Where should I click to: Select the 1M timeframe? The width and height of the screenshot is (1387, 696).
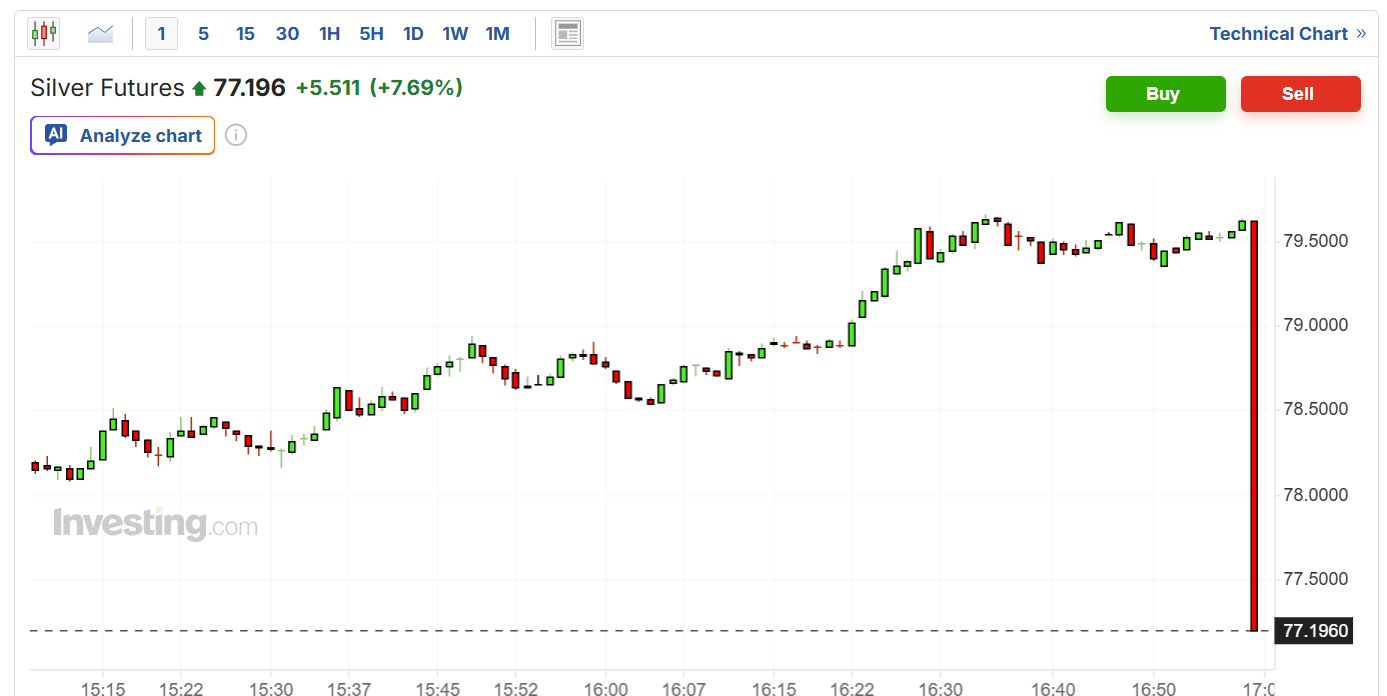[x=497, y=34]
